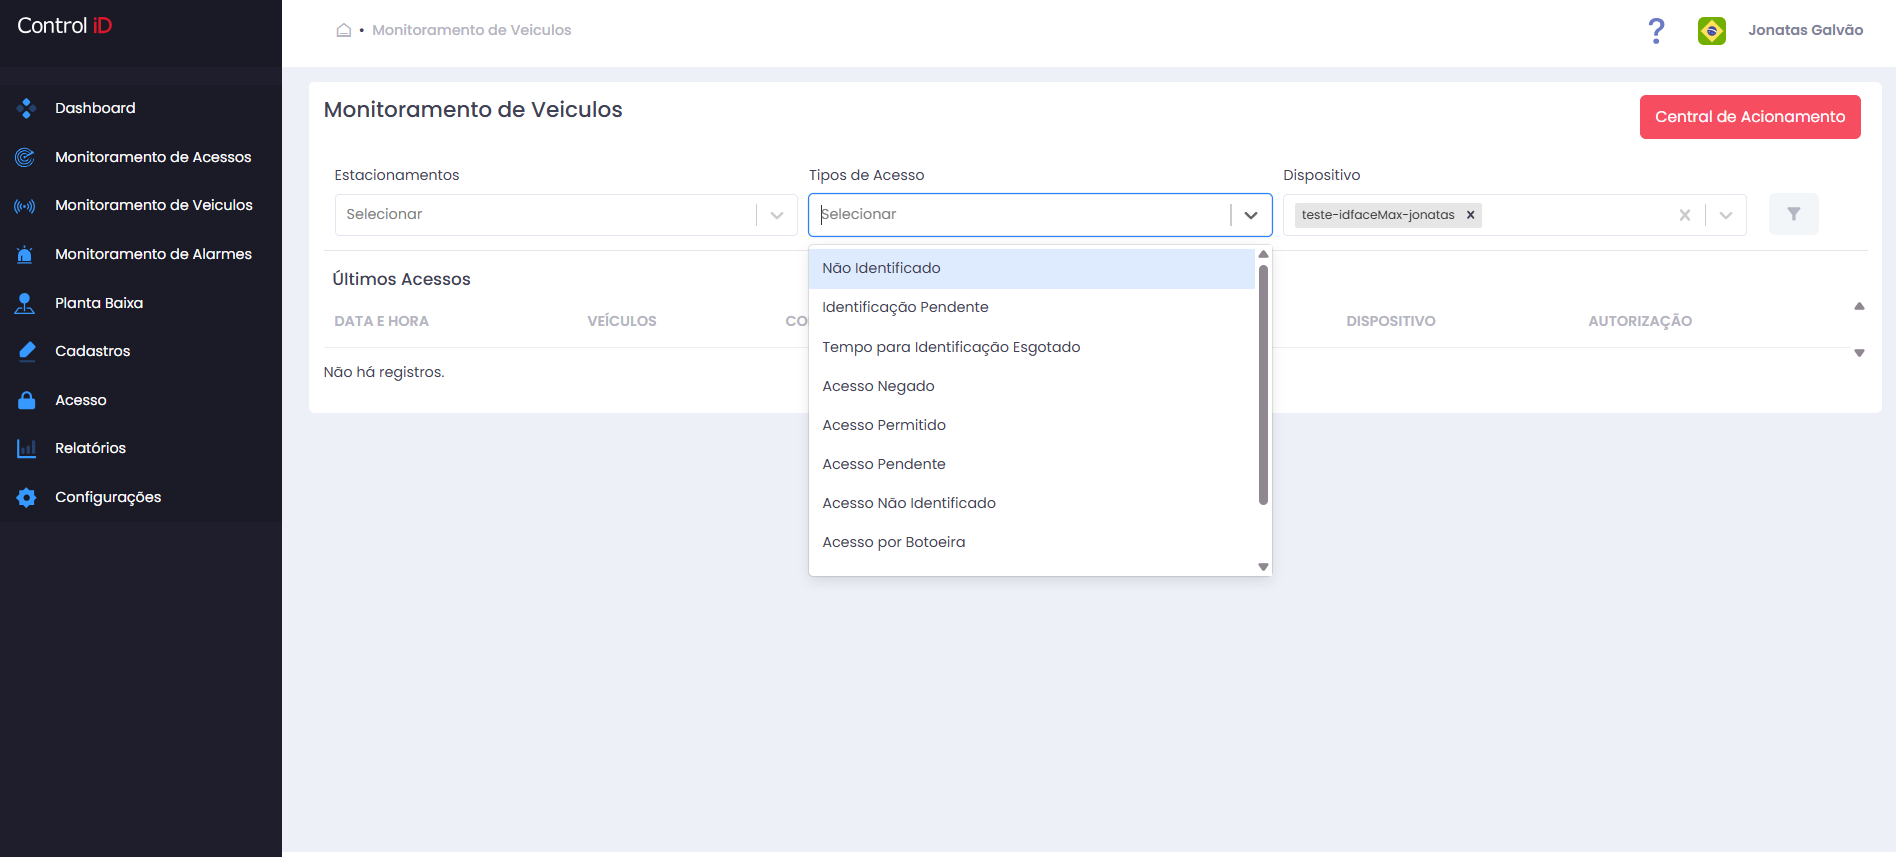This screenshot has height=857, width=1896.
Task: Click the AUTORIZAÇÃO column header
Action: [x=1640, y=321]
